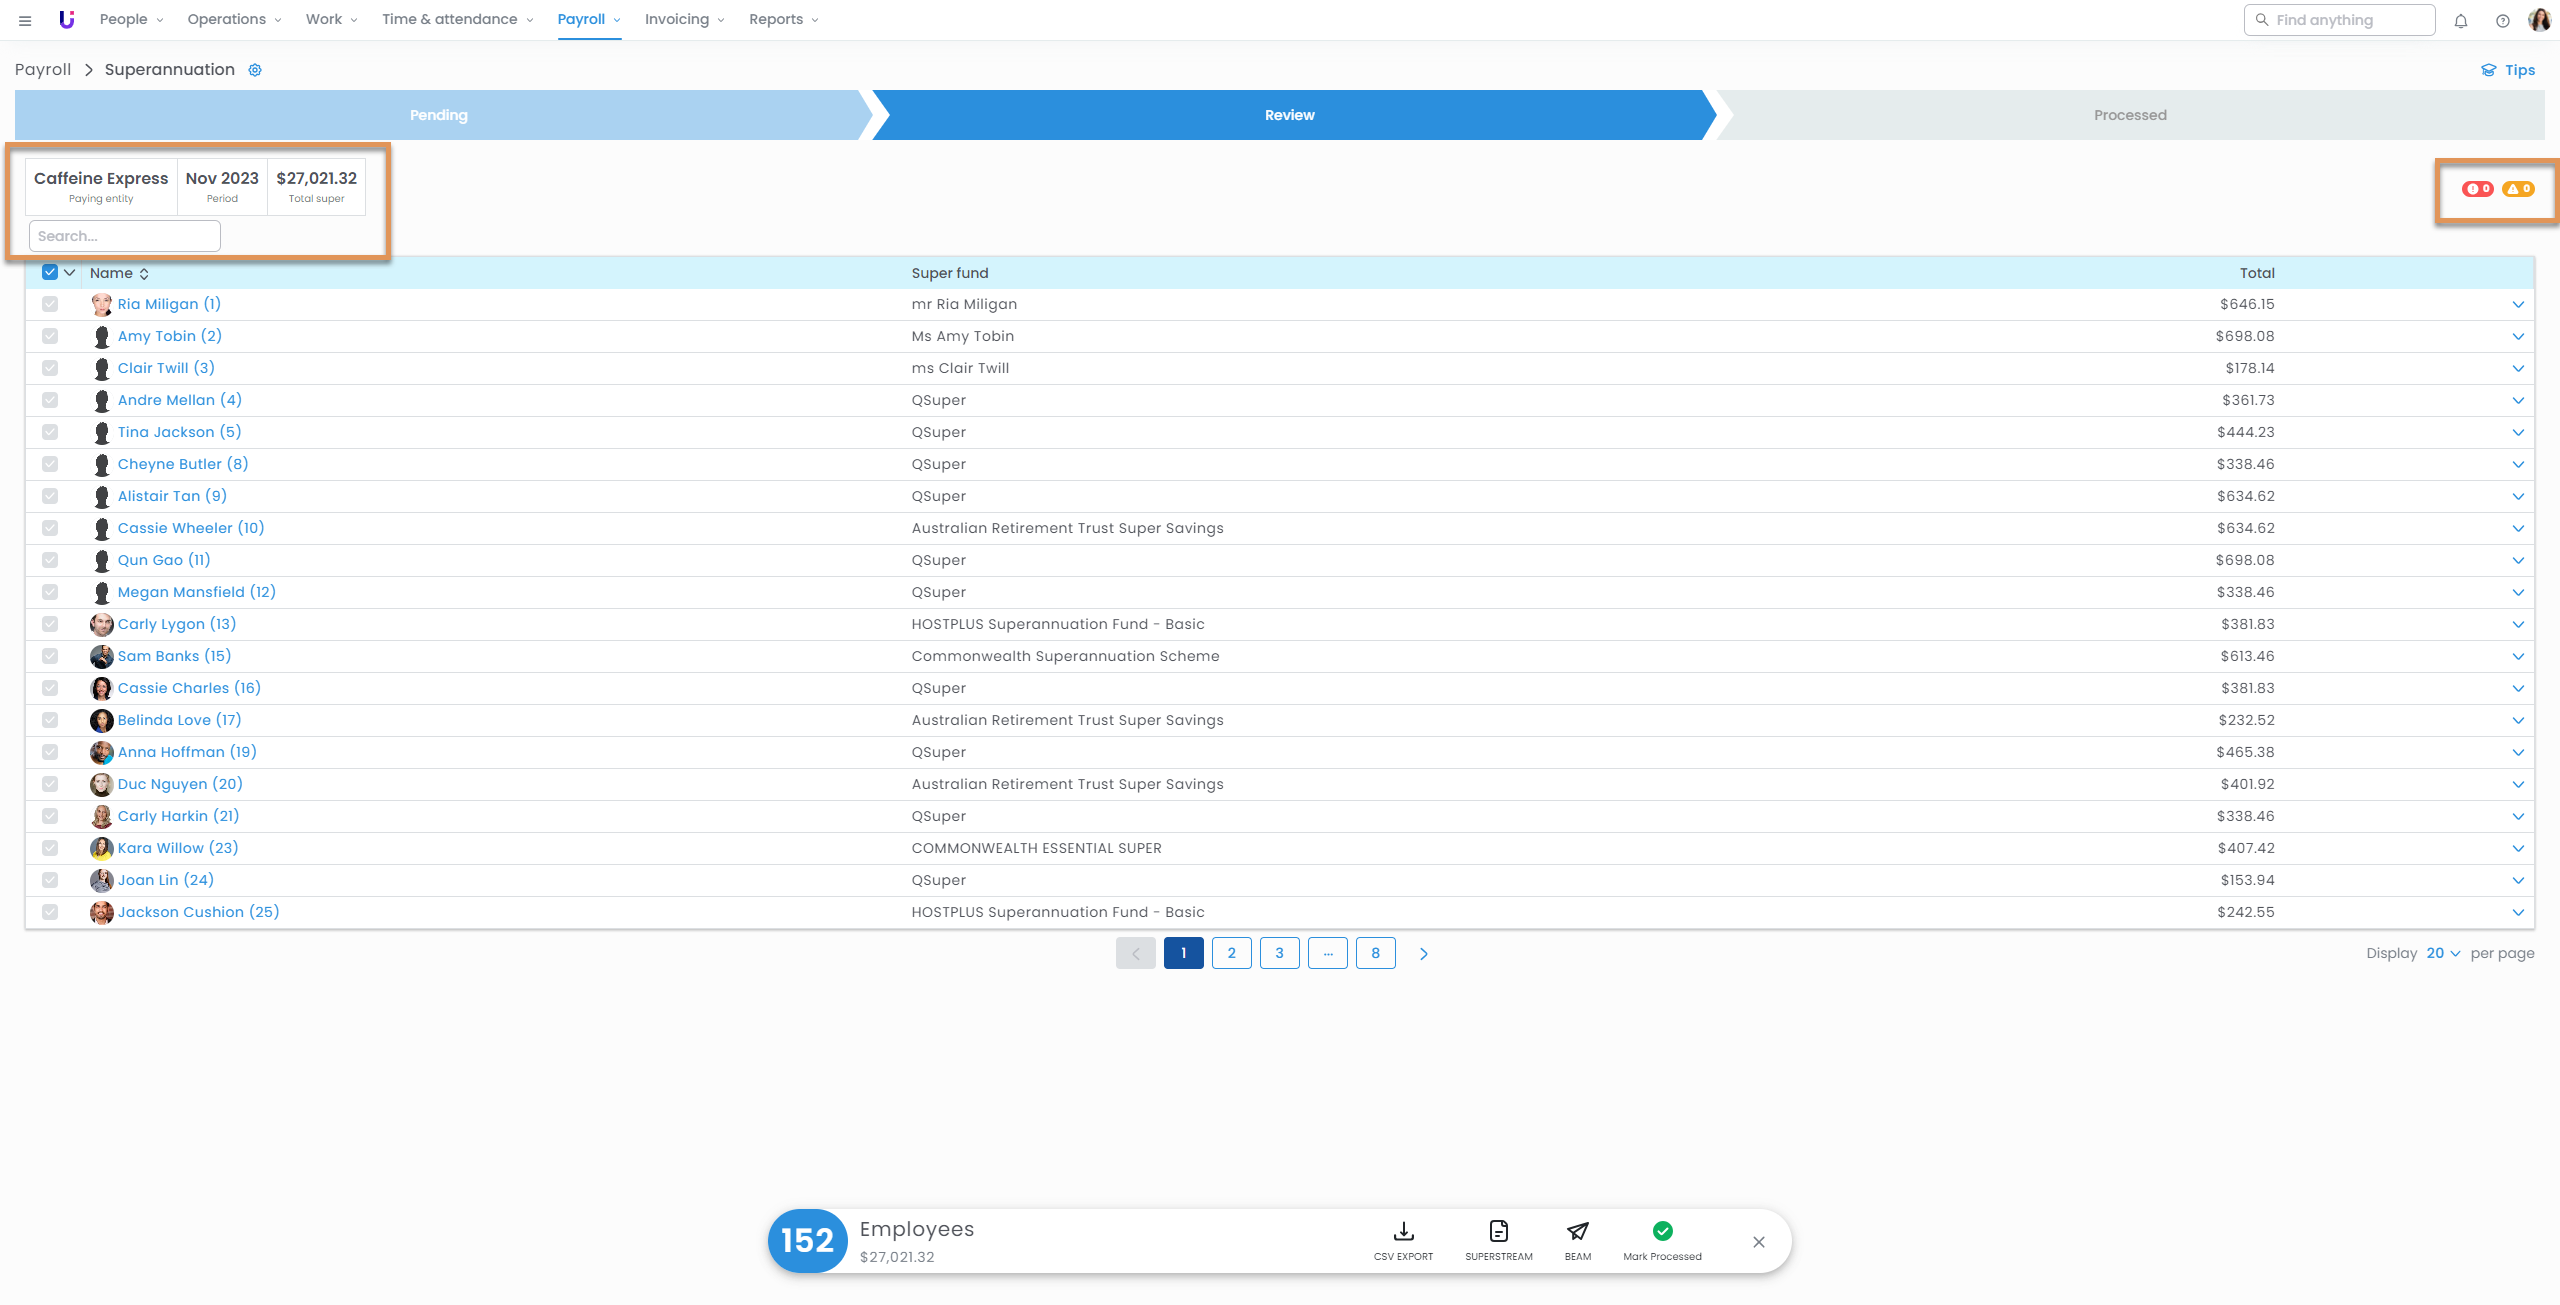Switch to the Pending stage tab
This screenshot has width=2560, height=1305.
pyautogui.click(x=438, y=115)
